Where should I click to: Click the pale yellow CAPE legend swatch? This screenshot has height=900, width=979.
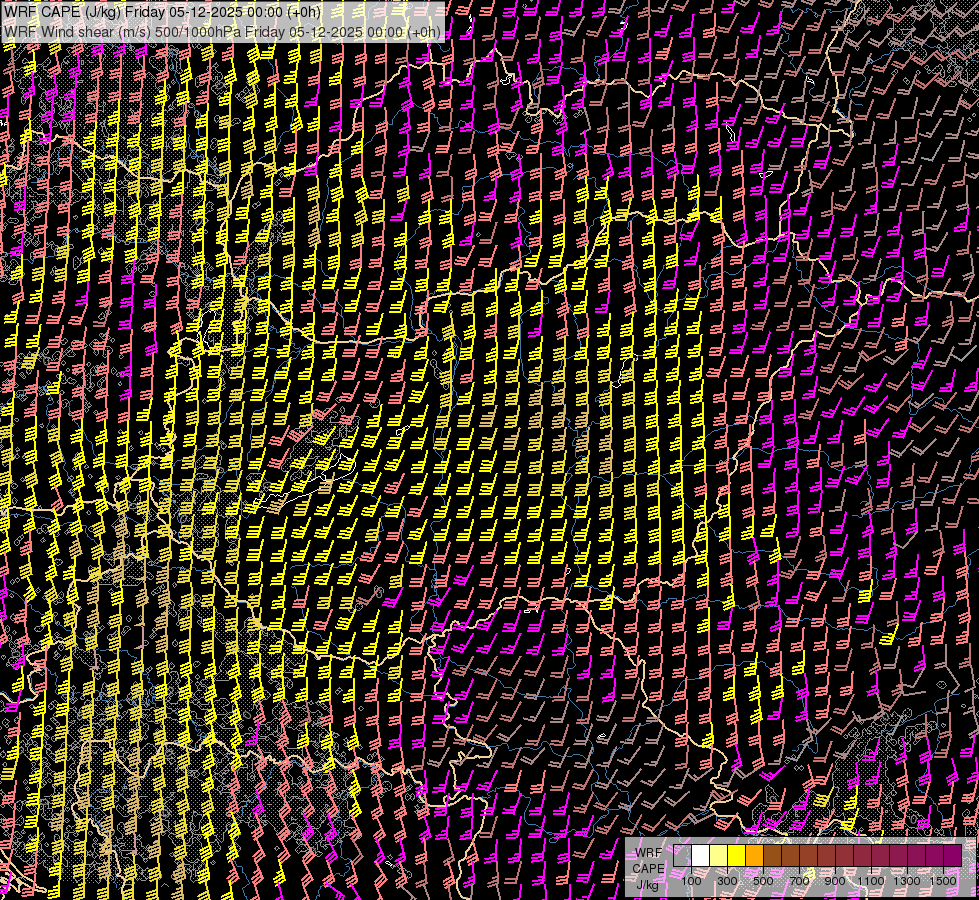(719, 855)
